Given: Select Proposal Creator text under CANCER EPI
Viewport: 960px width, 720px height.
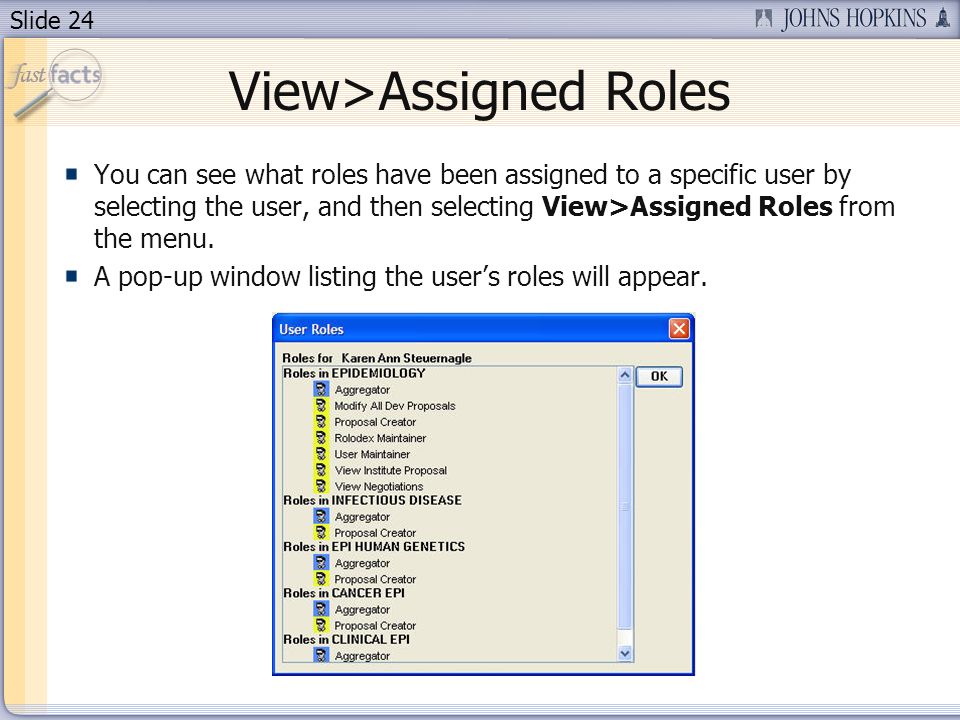Looking at the screenshot, I should click(x=375, y=626).
